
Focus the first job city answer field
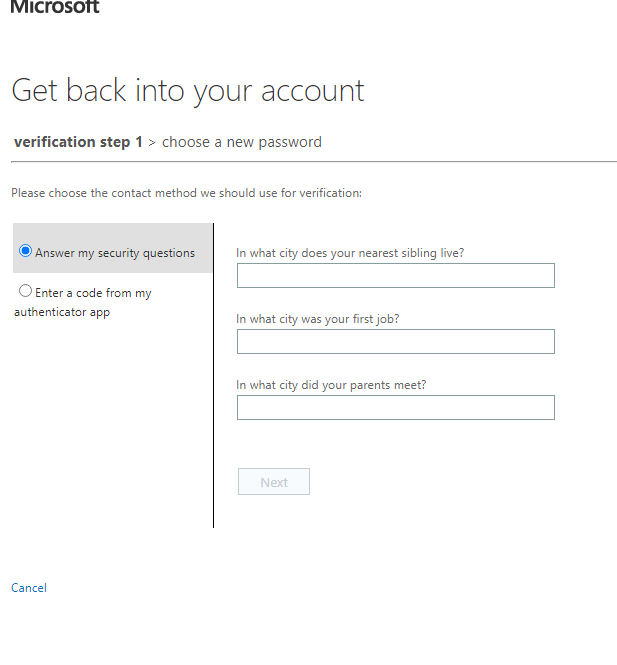[395, 342]
